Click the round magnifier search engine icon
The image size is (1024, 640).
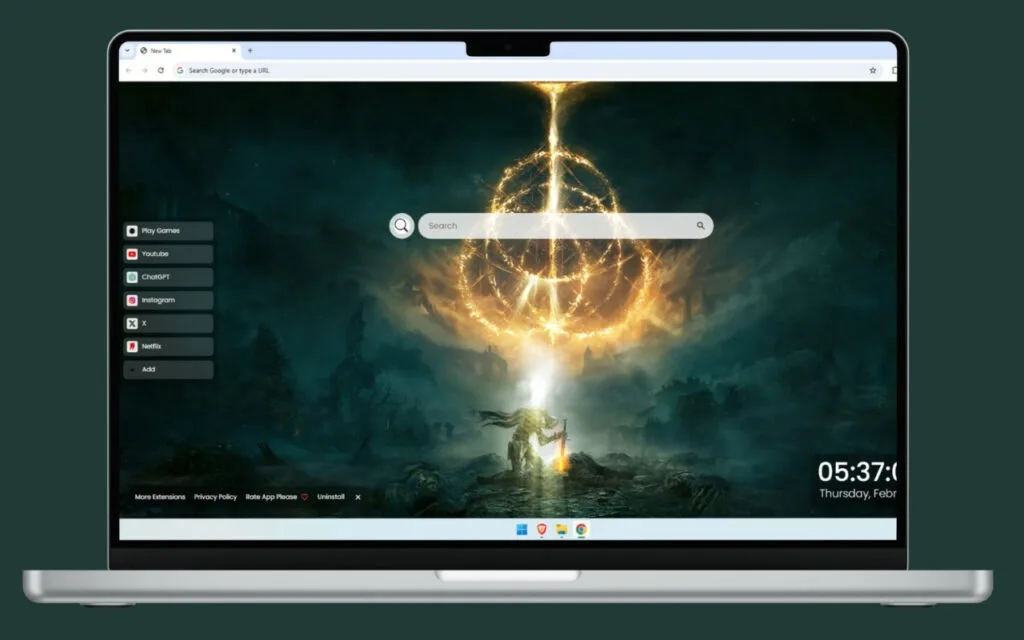point(402,226)
